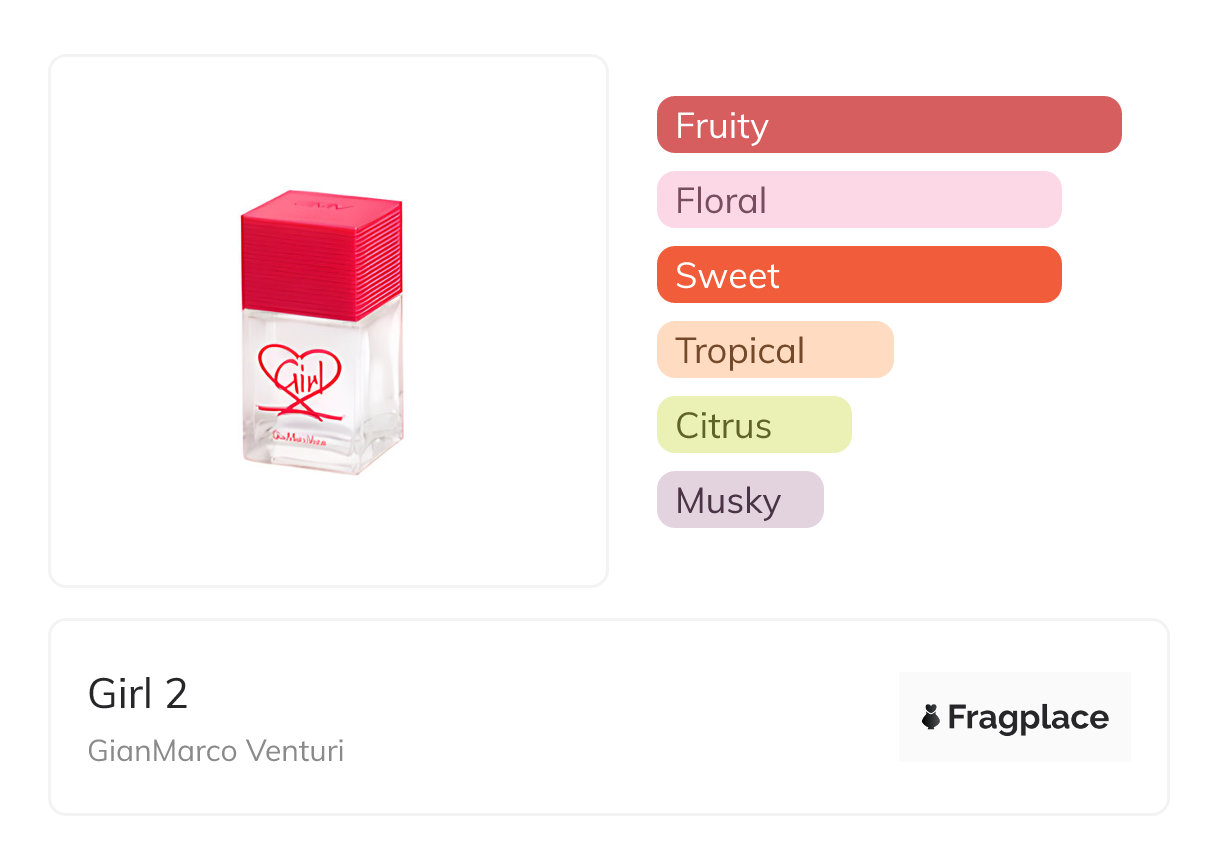Pick the Musky accord bar
Screen dimensions: 1218x864
(x=740, y=500)
